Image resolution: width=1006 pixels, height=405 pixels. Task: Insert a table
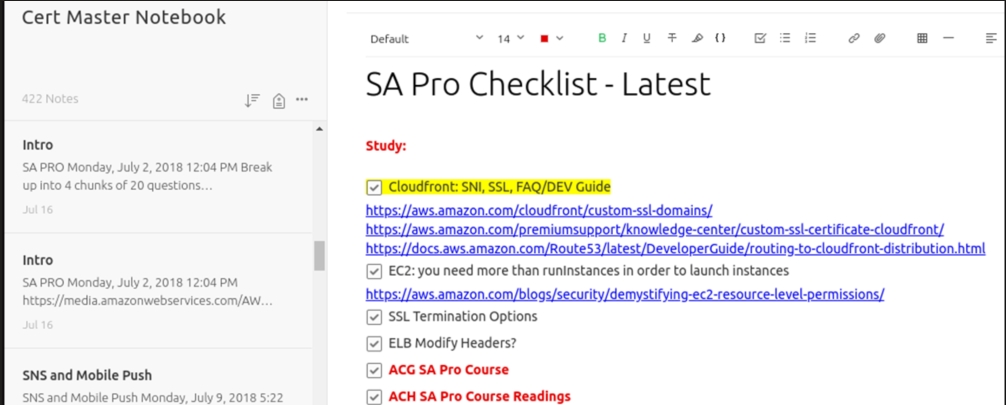coord(922,39)
